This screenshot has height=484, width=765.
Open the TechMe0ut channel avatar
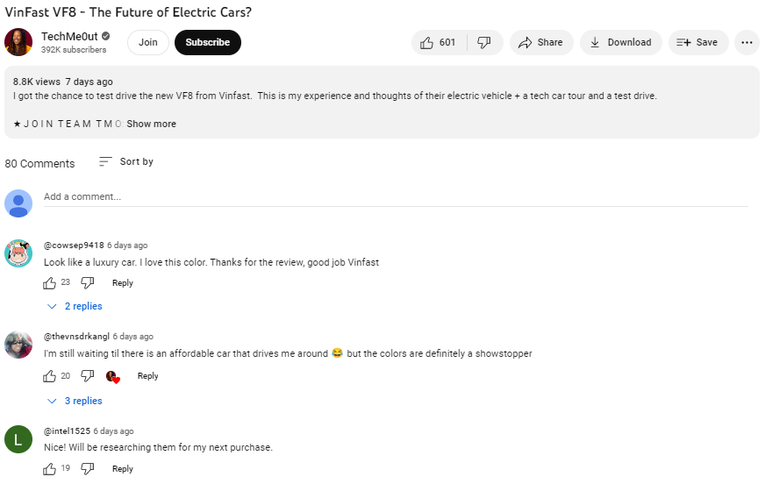(18, 42)
